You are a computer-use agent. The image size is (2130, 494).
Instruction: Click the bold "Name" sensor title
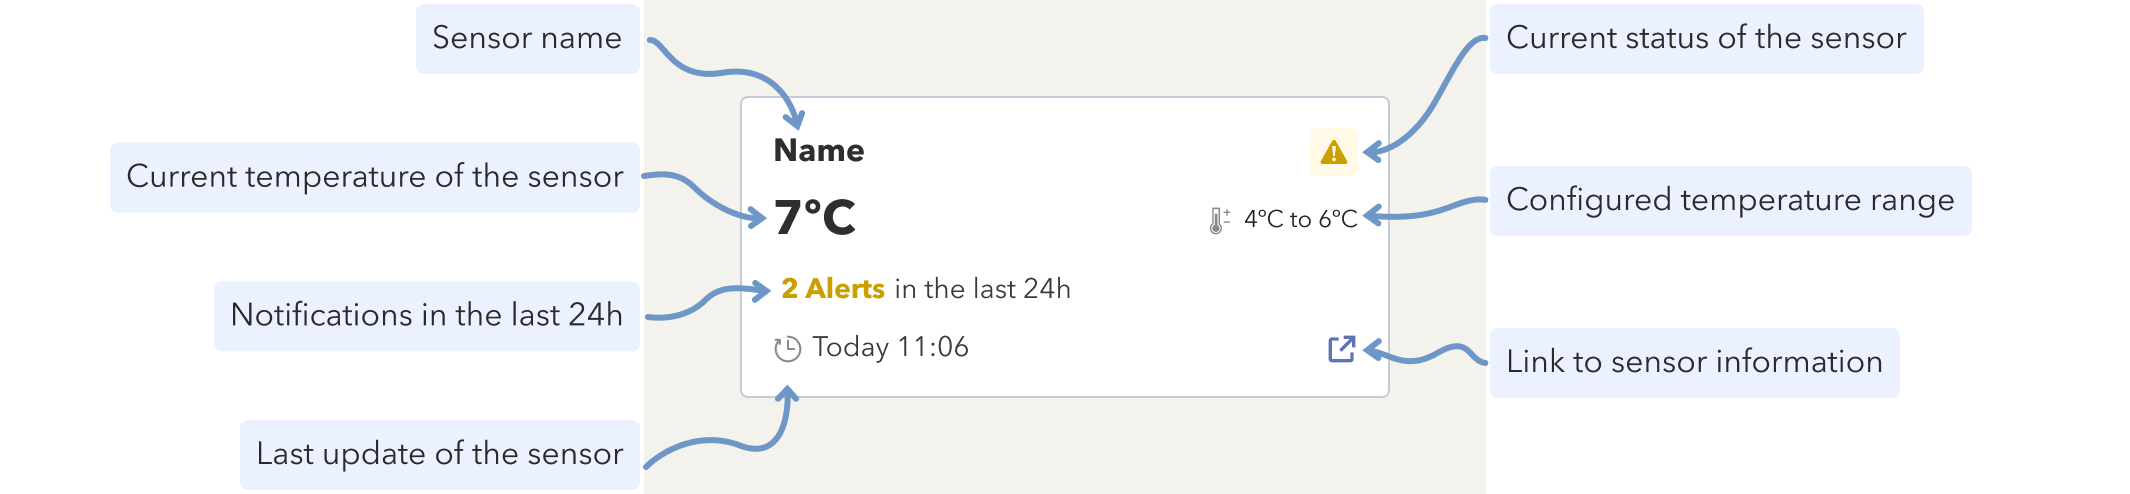pos(819,151)
